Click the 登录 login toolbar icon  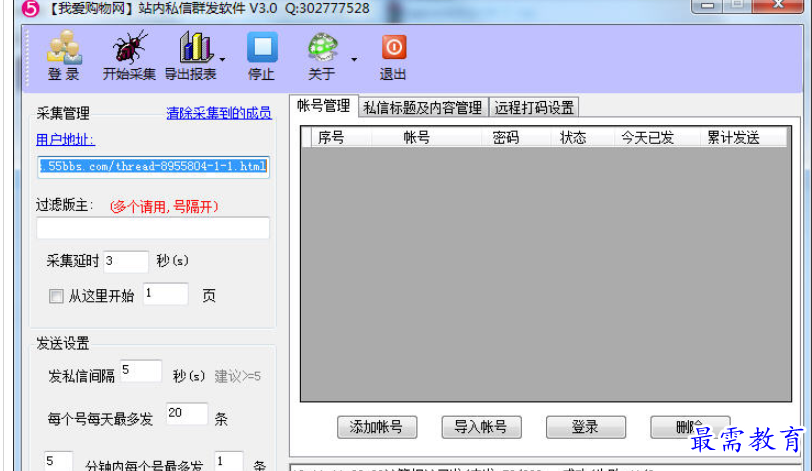pyautogui.click(x=64, y=55)
